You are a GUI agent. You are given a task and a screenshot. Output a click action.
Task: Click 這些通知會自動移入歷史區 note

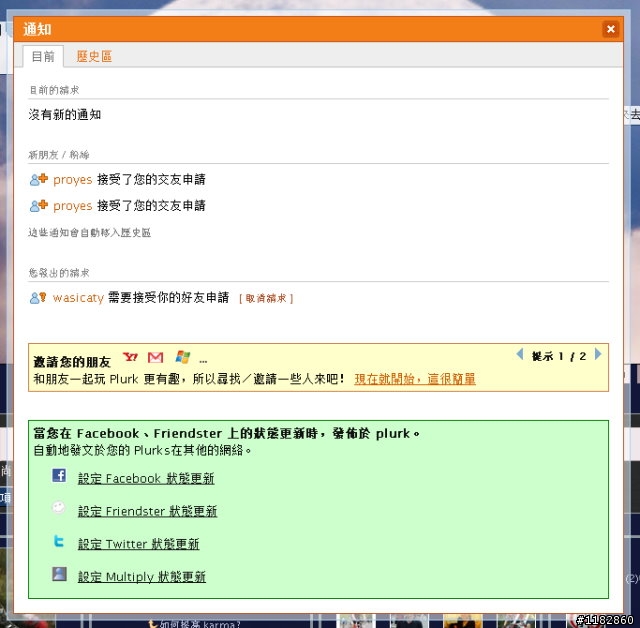tap(89, 233)
